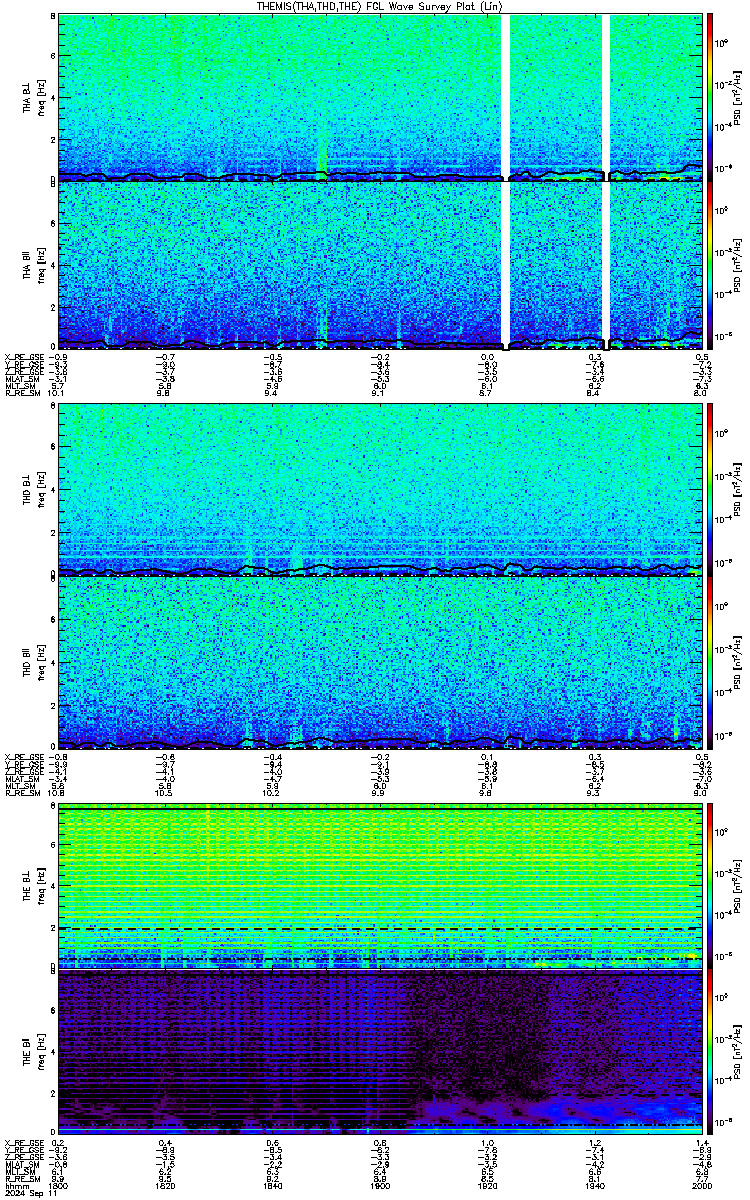The image size is (750, 1200).
Task: Click X_RE_GSE label under the THE panels
Action: pos(22,1142)
